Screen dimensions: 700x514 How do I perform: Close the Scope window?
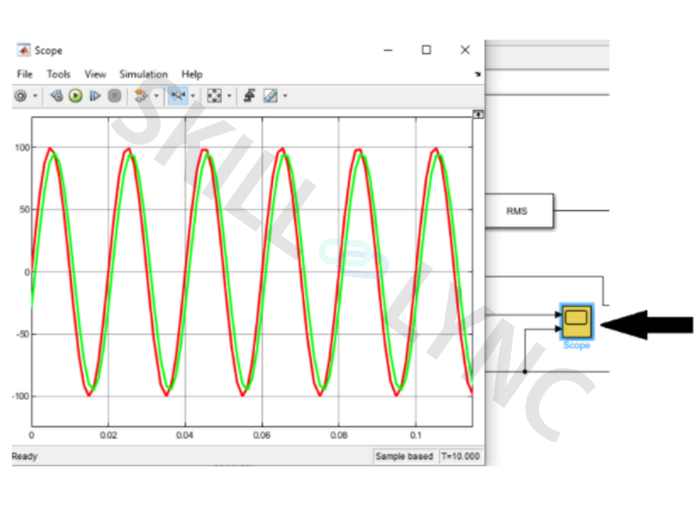(465, 50)
